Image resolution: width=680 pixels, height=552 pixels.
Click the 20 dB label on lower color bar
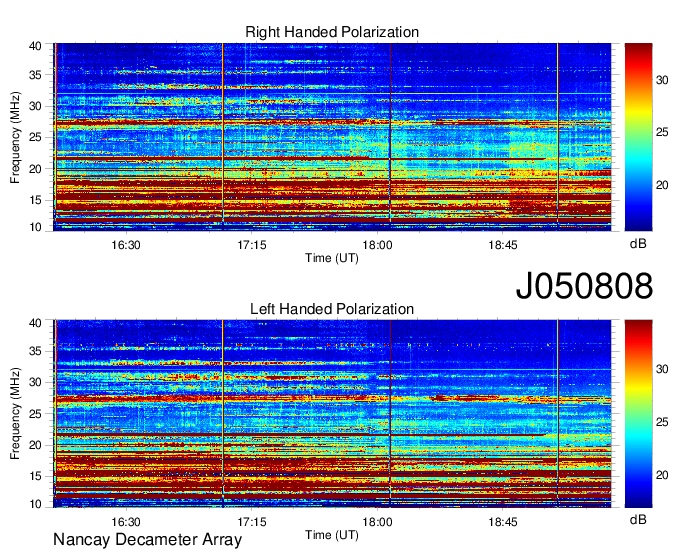(x=662, y=475)
